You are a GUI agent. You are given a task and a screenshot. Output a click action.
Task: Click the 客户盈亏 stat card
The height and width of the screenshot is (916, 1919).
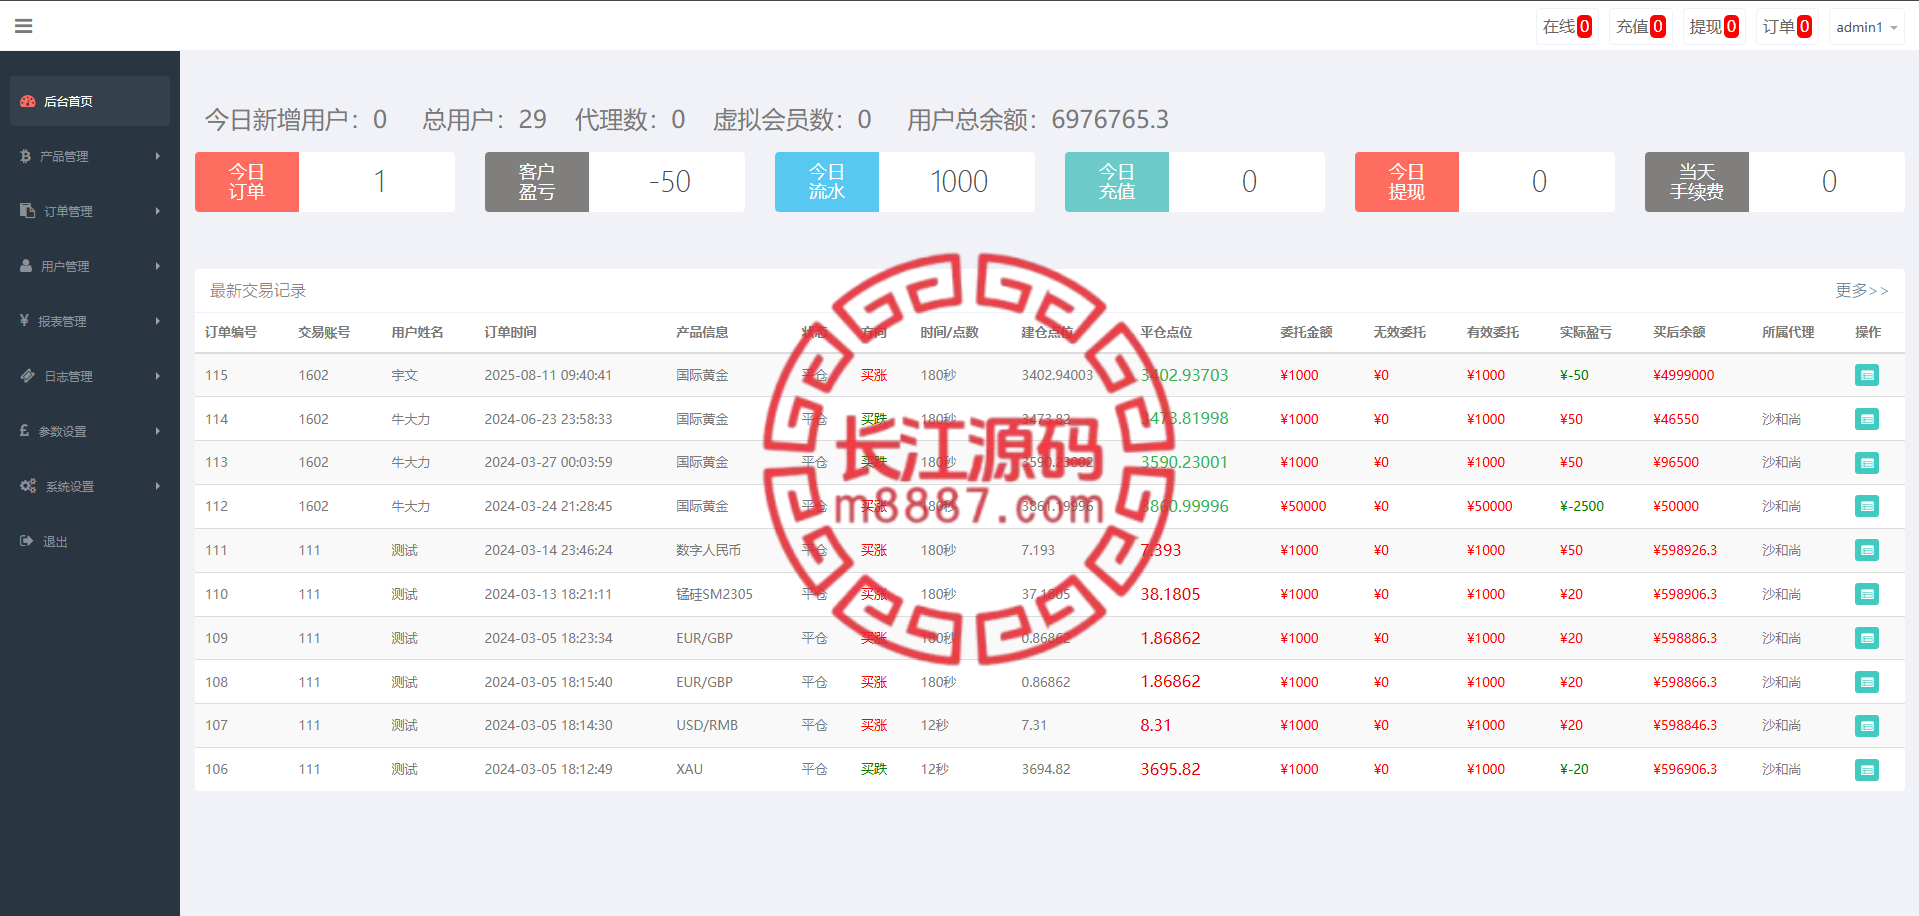pyautogui.click(x=615, y=182)
